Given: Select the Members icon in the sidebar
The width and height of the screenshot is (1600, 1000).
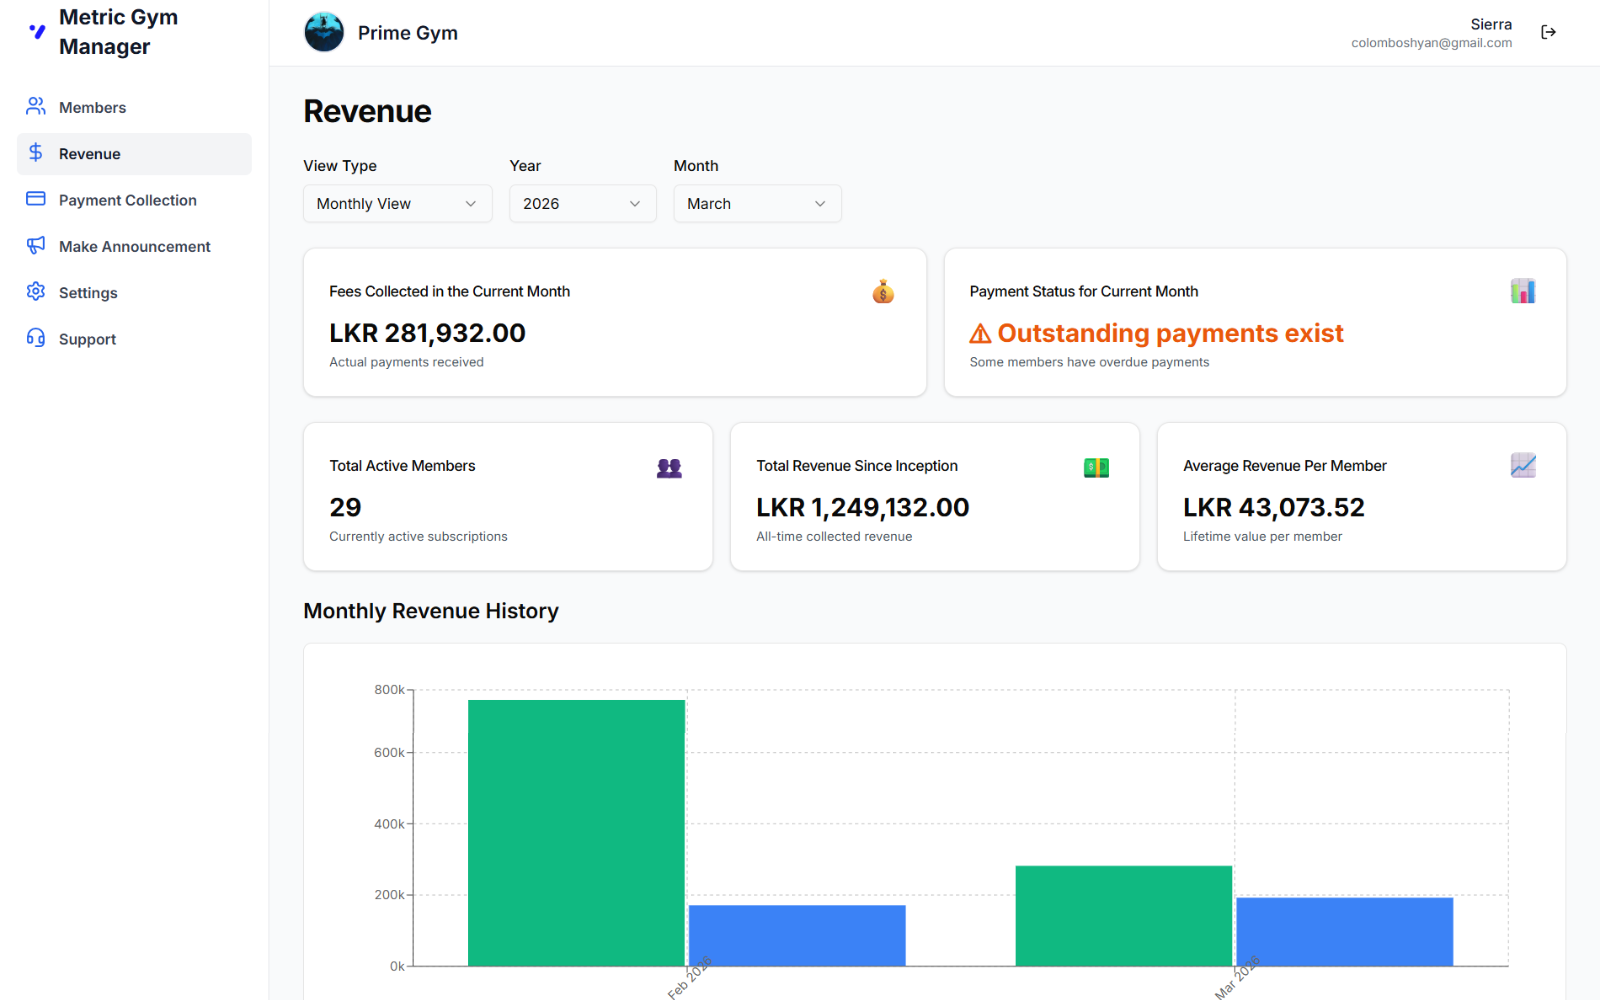Looking at the screenshot, I should 35,106.
